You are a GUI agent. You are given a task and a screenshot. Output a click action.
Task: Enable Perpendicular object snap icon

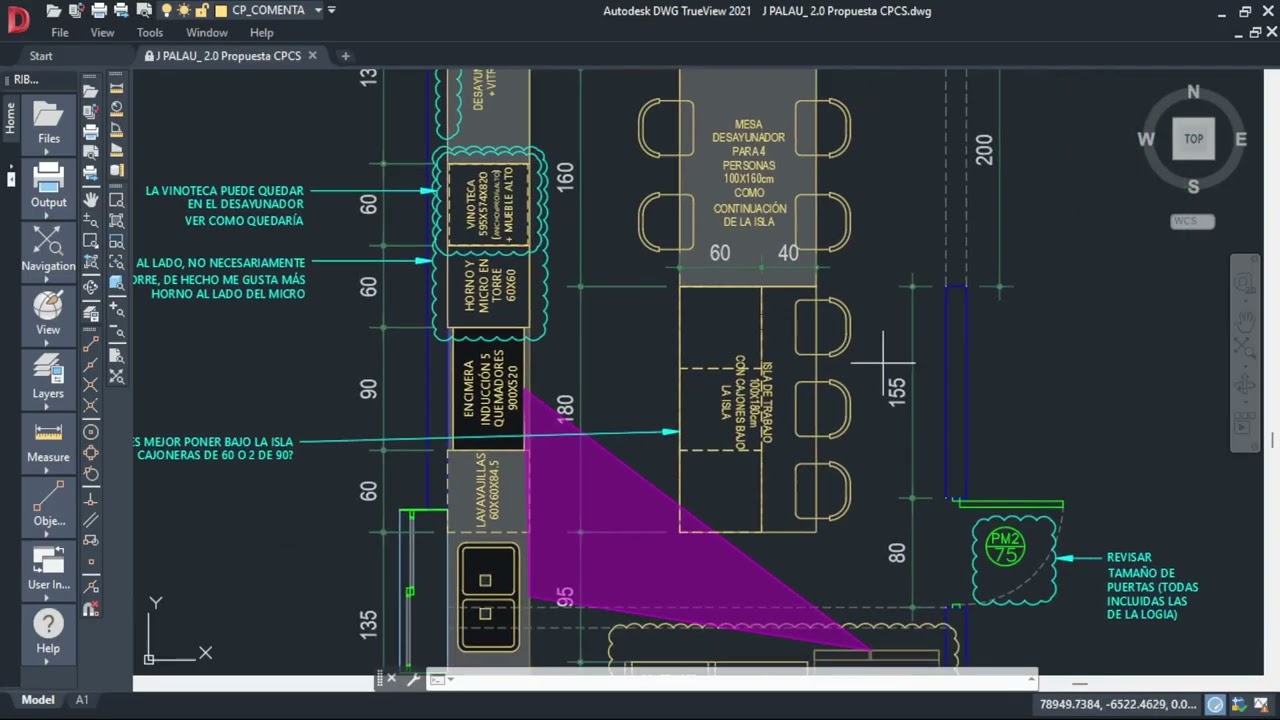[x=91, y=502]
